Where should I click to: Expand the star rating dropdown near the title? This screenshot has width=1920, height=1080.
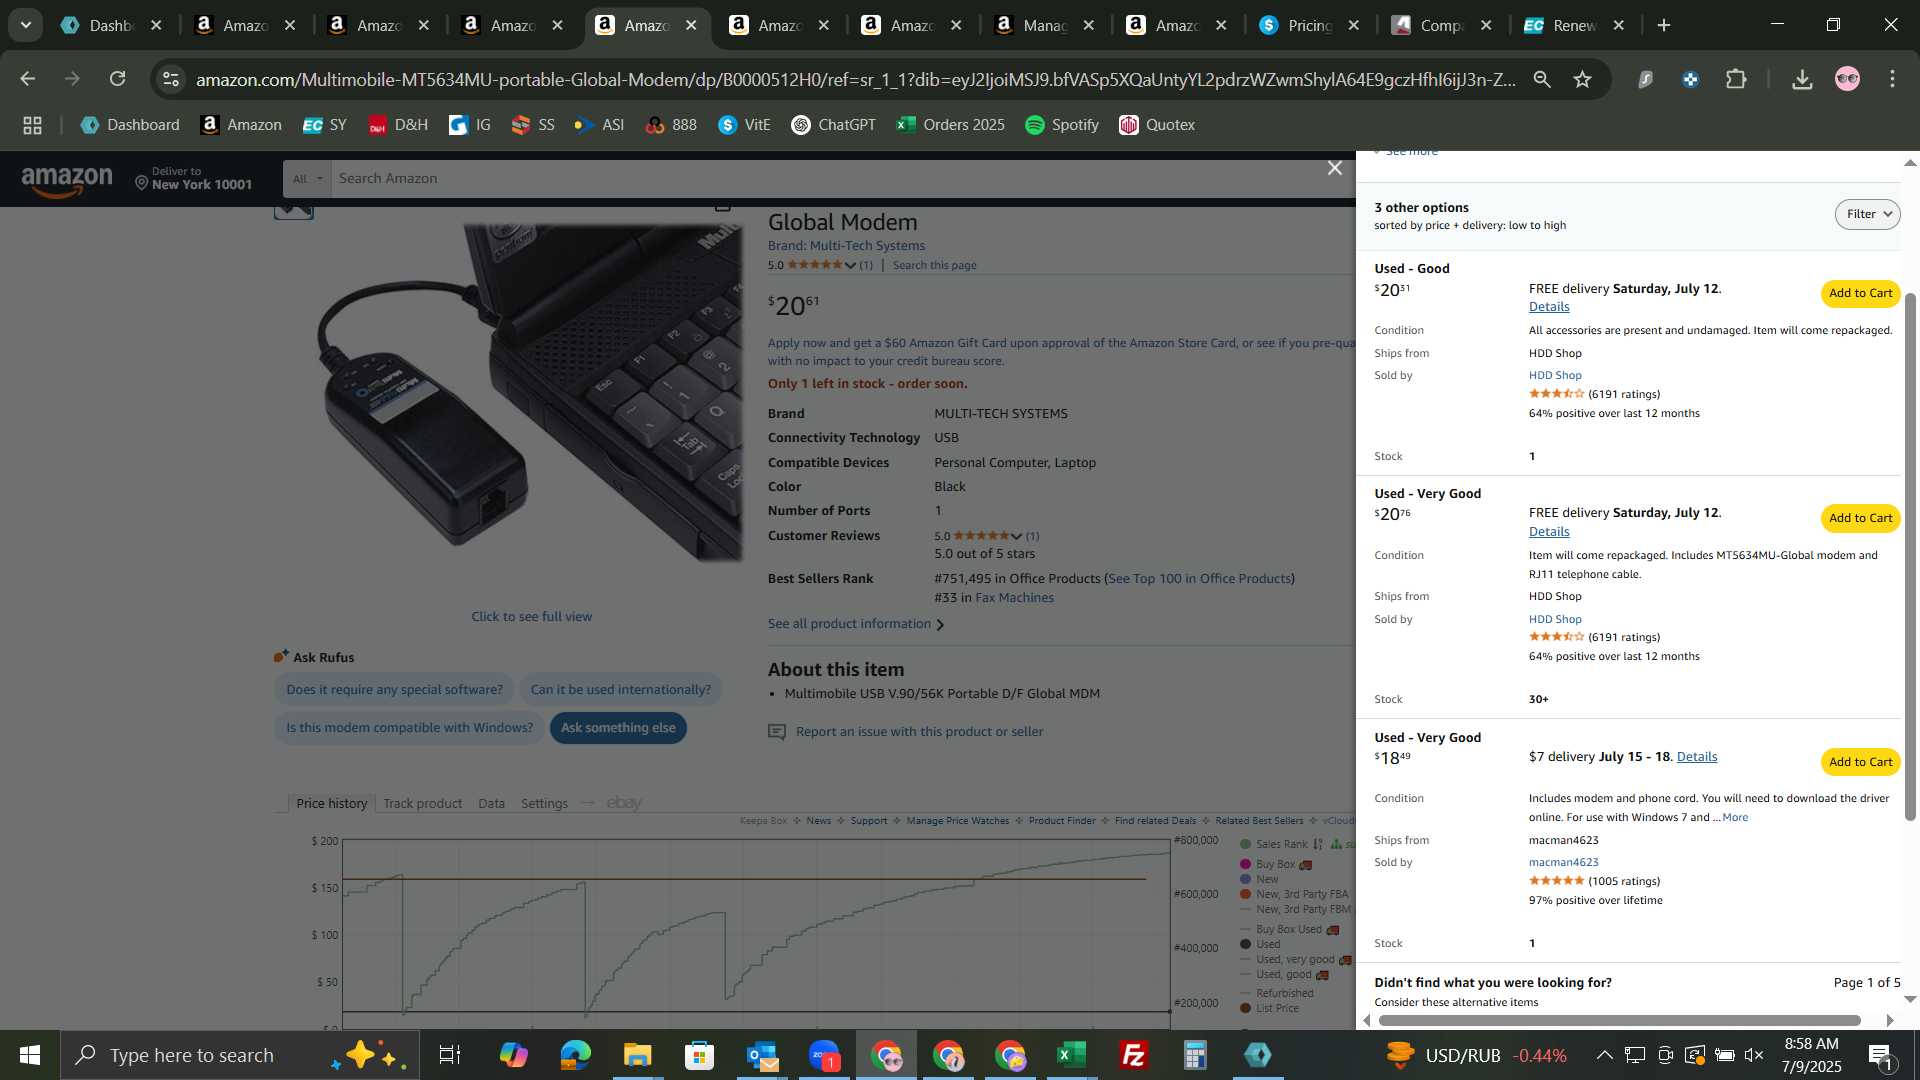pyautogui.click(x=850, y=266)
